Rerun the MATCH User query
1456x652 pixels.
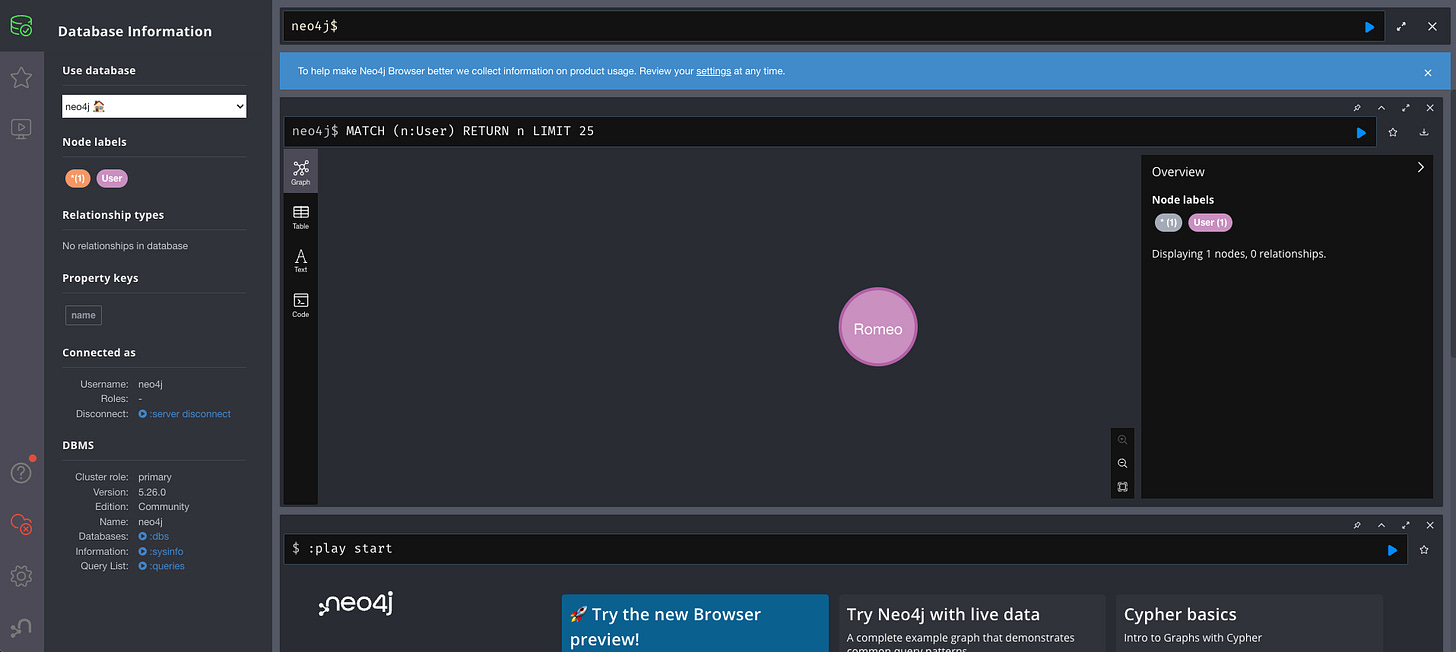(x=1361, y=132)
